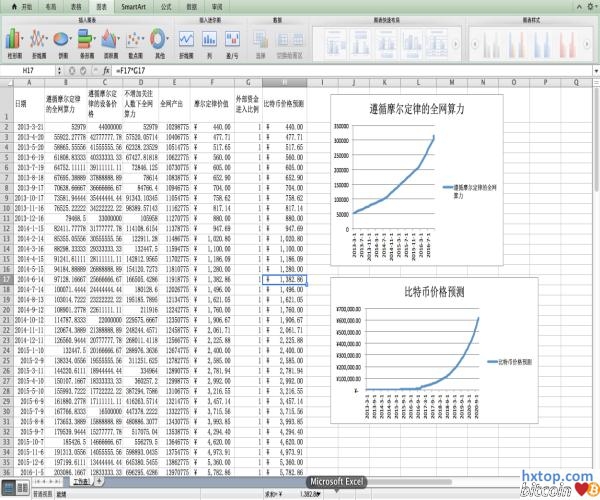This screenshot has width=600, height=500.
Task: Switch to the SmartArt ribbon tab
Action: point(132,6)
